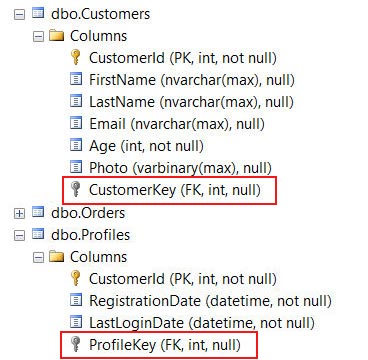Expand the dbo.Orders table node
Image resolution: width=368 pixels, height=360 pixels.
point(20,213)
